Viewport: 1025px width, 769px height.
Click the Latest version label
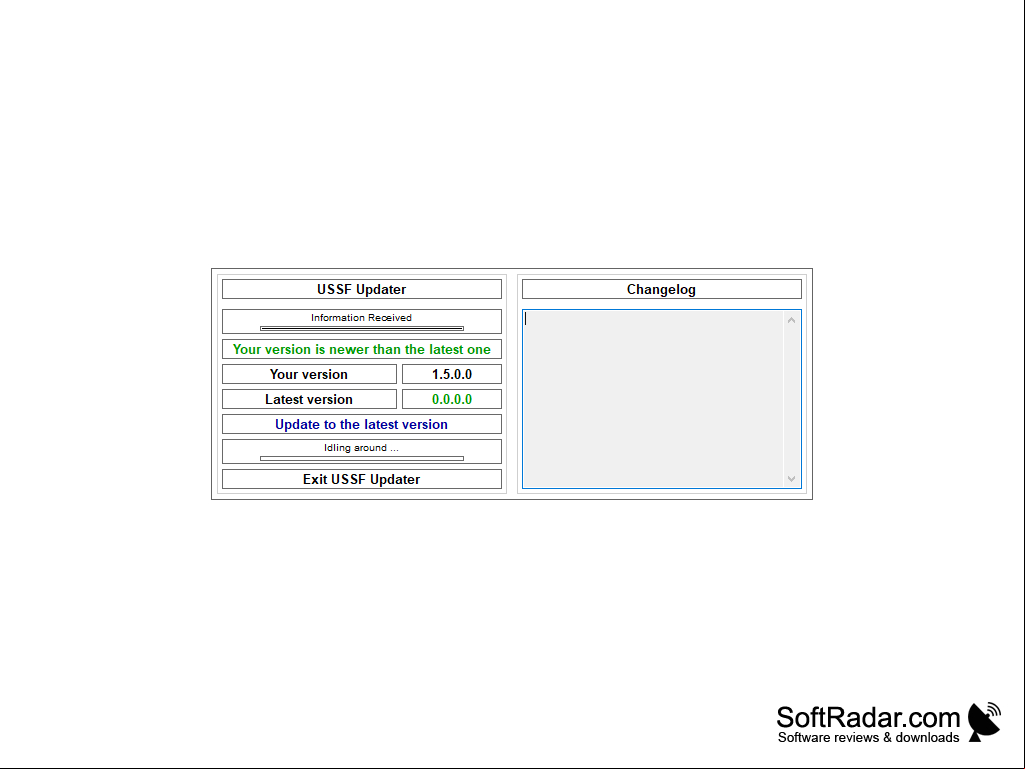point(309,399)
